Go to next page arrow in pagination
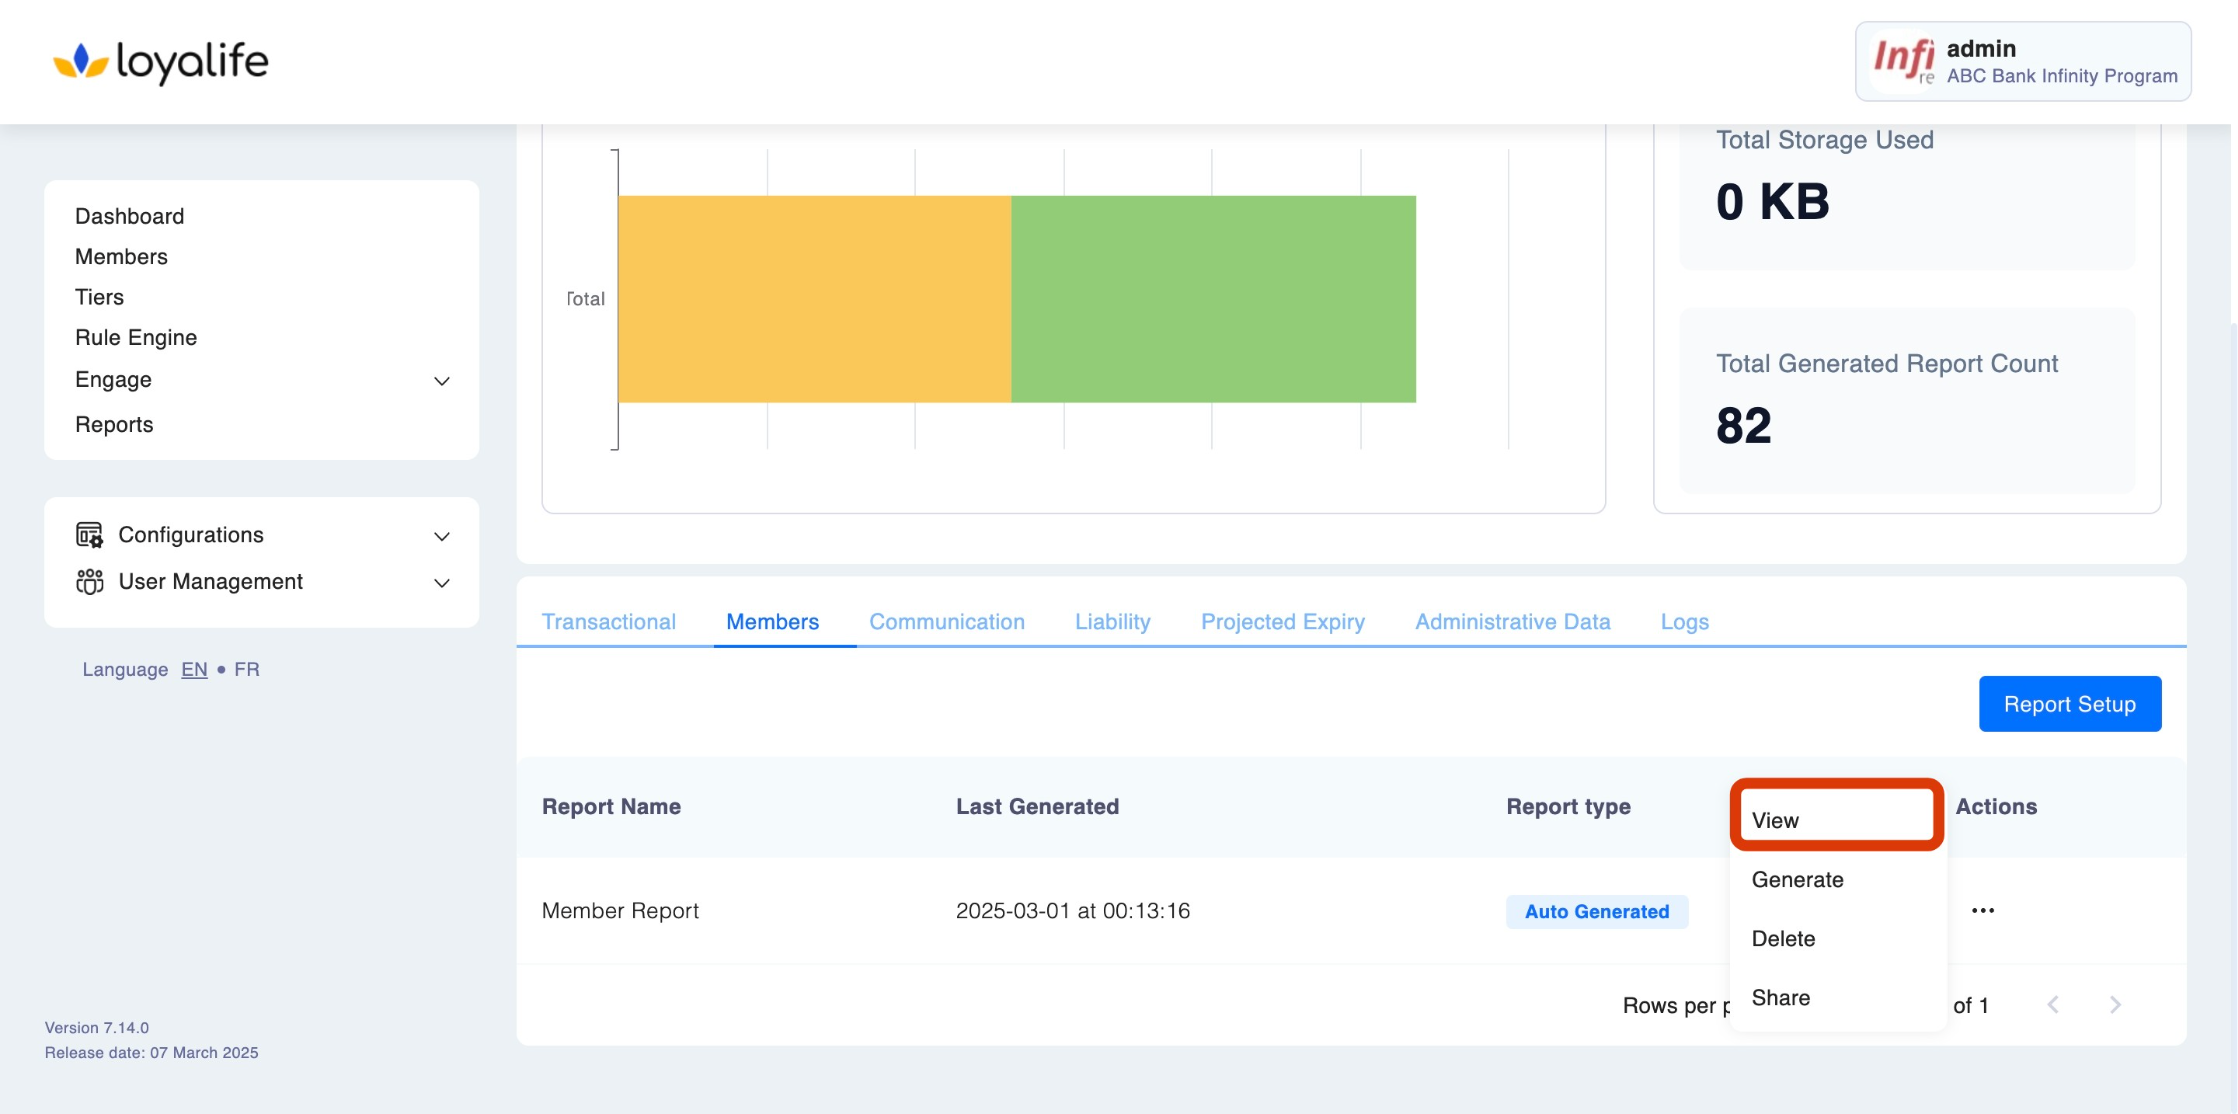2238x1114 pixels. pos(2115,1005)
